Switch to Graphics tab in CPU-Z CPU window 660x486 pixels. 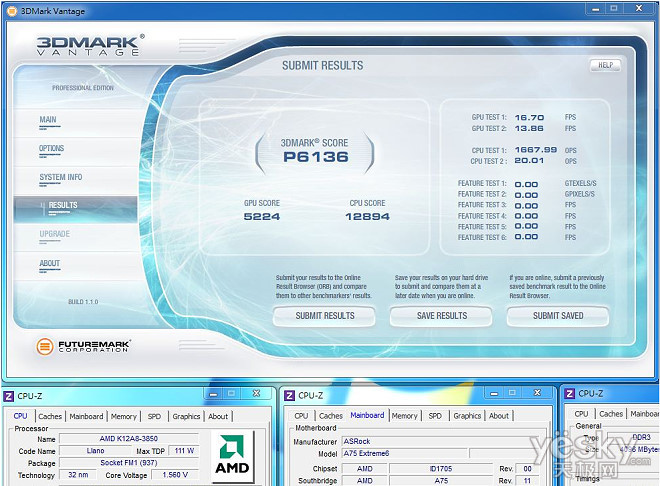[x=186, y=416]
